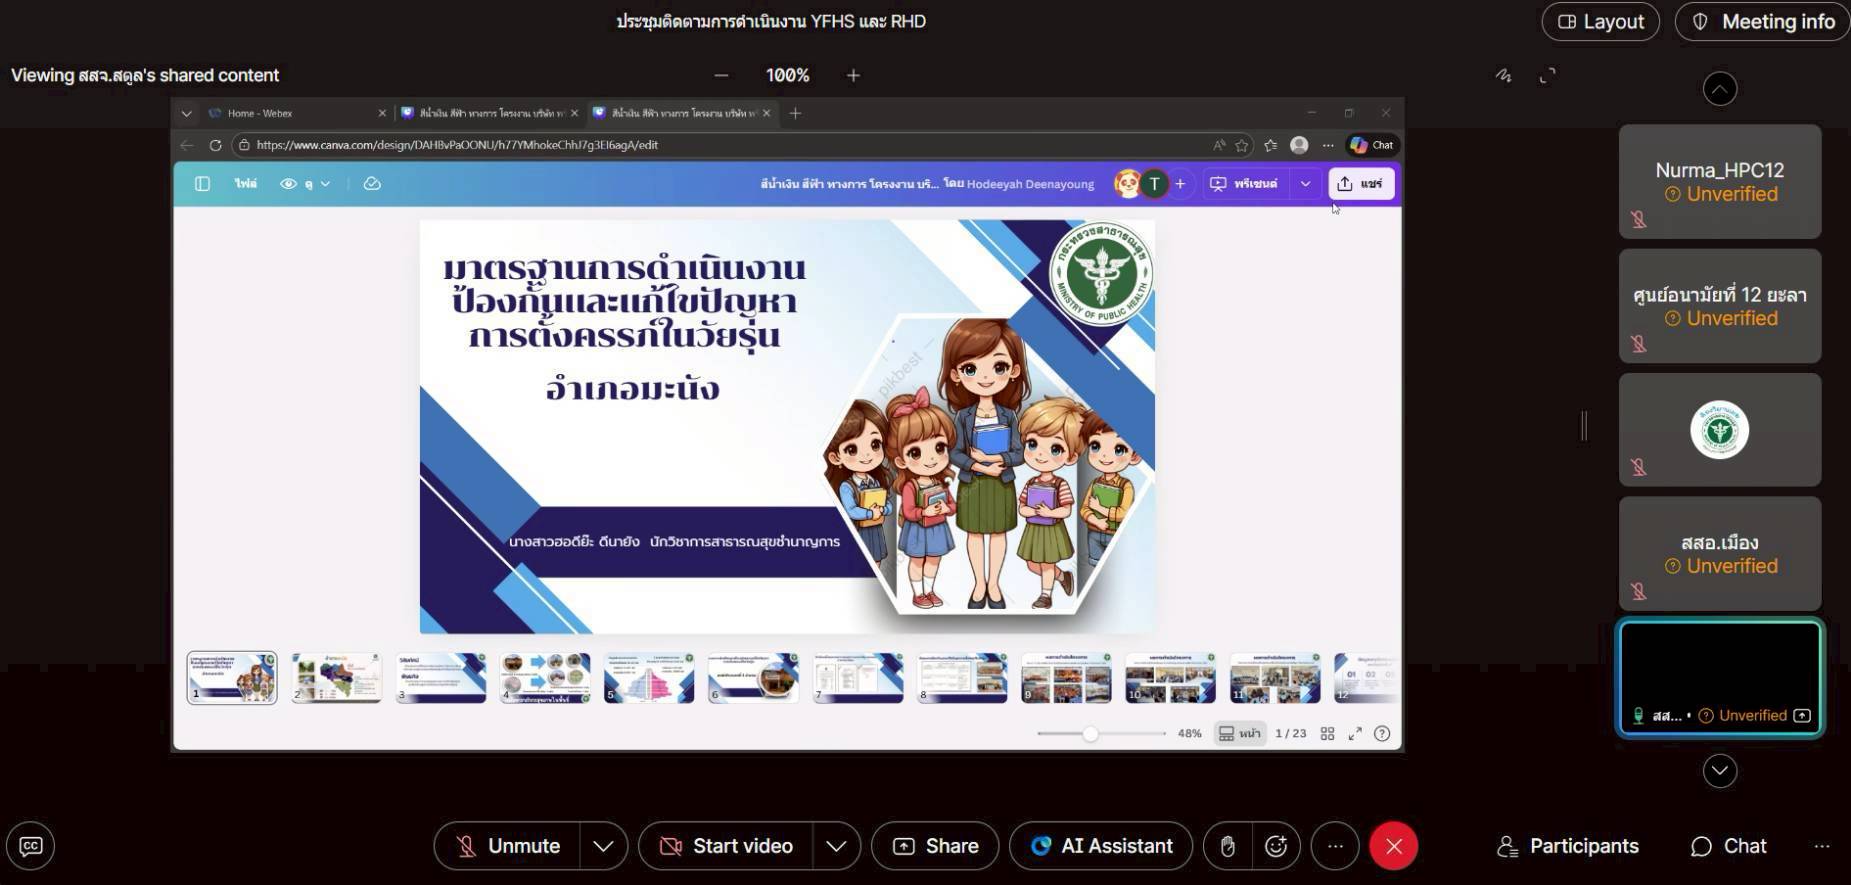Open more options ellipsis in control bar
Viewport: 1851px width, 885px height.
1335,846
